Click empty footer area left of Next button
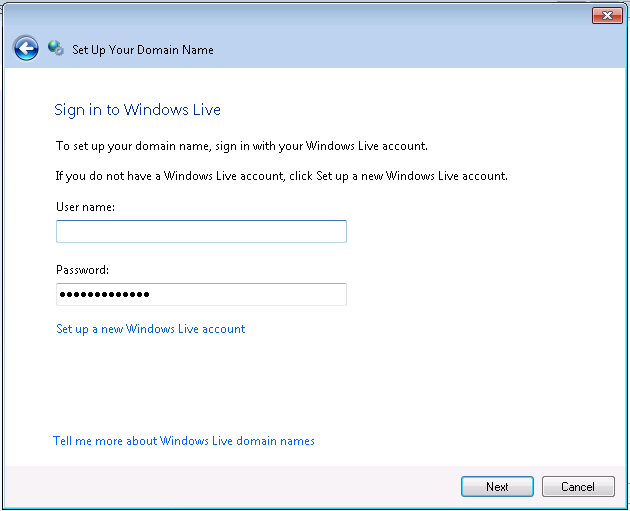 point(250,487)
